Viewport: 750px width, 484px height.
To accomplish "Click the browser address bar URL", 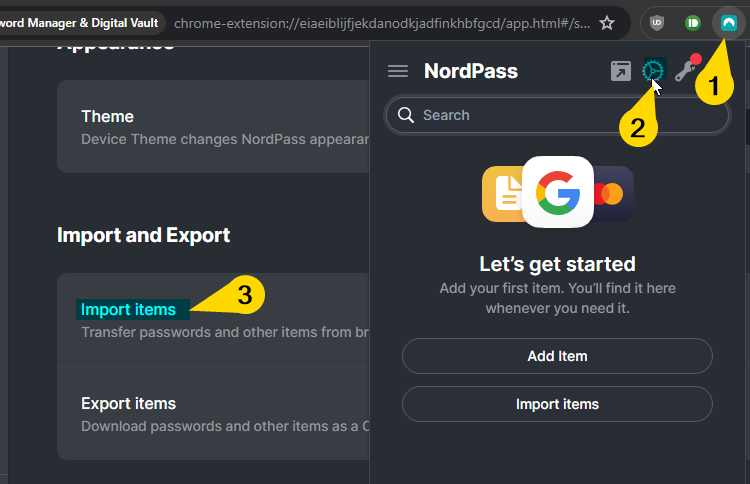I will [382, 23].
